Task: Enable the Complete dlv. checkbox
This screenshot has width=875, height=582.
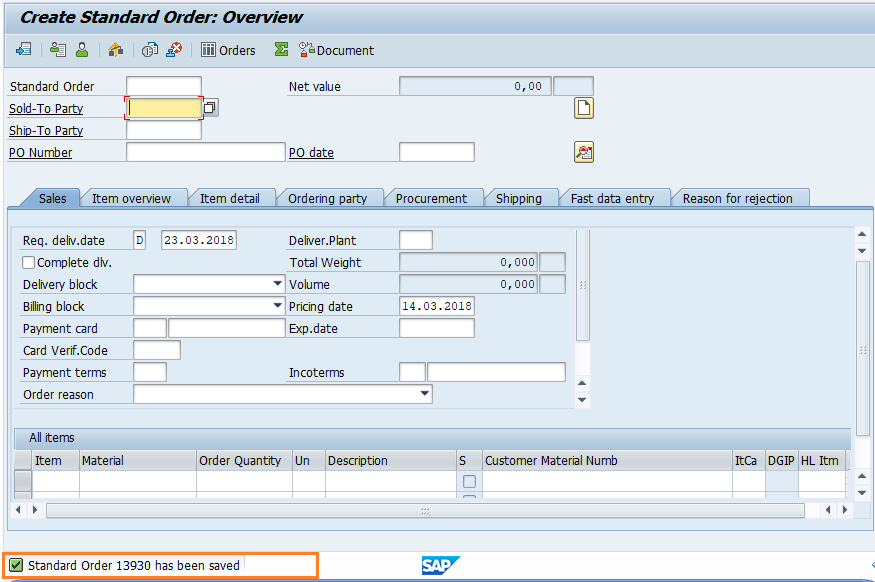Action: [x=29, y=263]
